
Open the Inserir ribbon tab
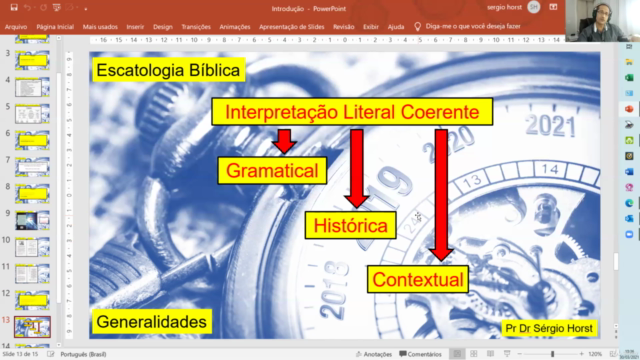click(135, 27)
